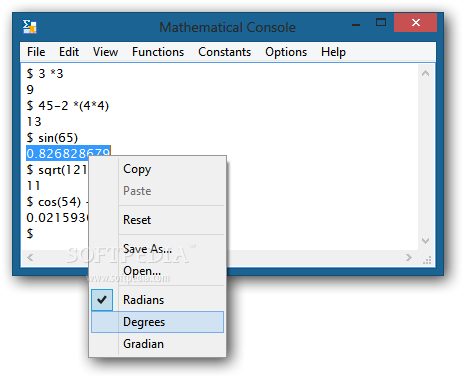Click the horizontal scrollbar left arrow

point(30,257)
